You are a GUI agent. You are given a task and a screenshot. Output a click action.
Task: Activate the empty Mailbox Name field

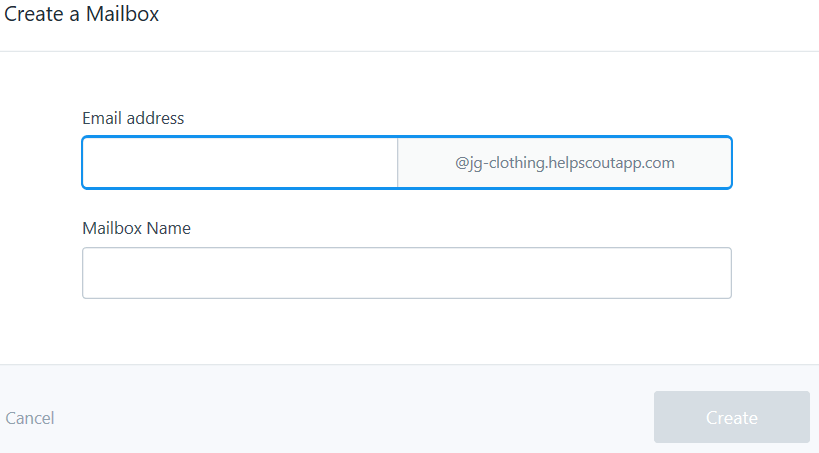point(406,273)
